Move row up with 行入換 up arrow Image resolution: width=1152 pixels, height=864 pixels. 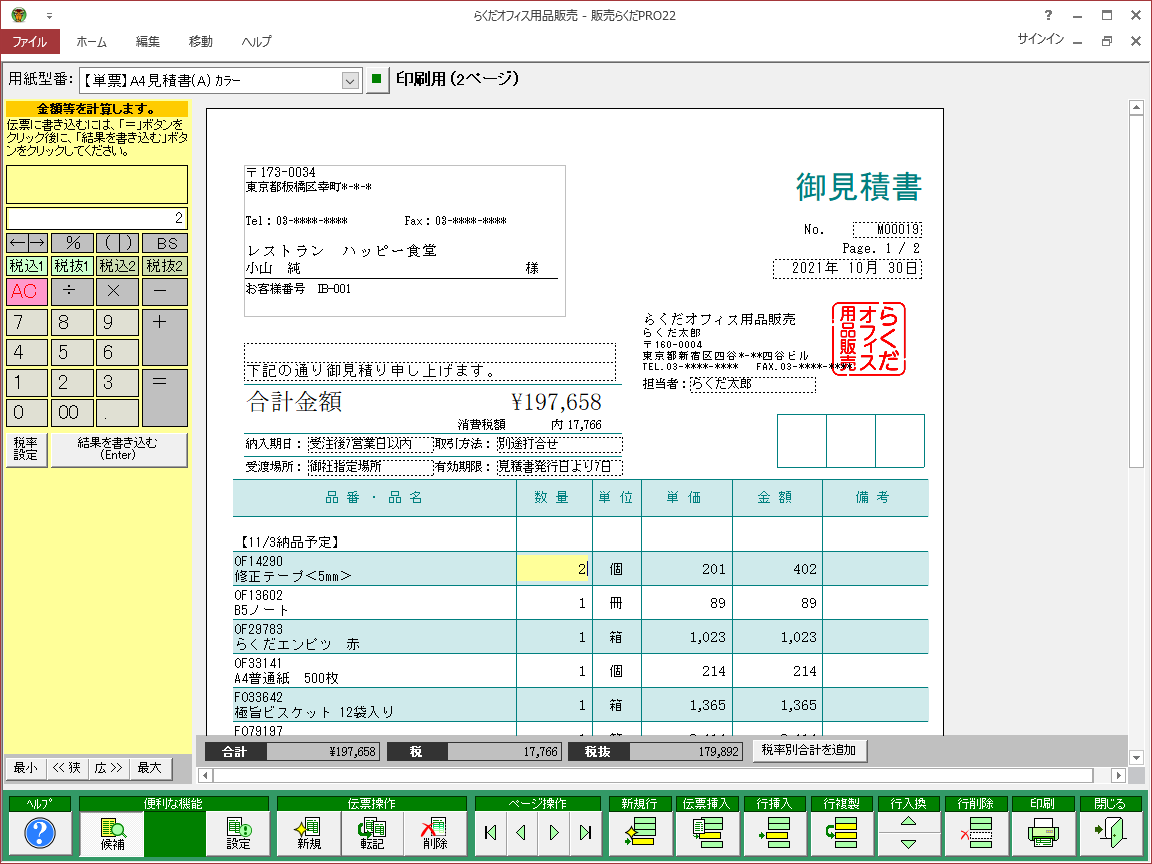[x=909, y=821]
